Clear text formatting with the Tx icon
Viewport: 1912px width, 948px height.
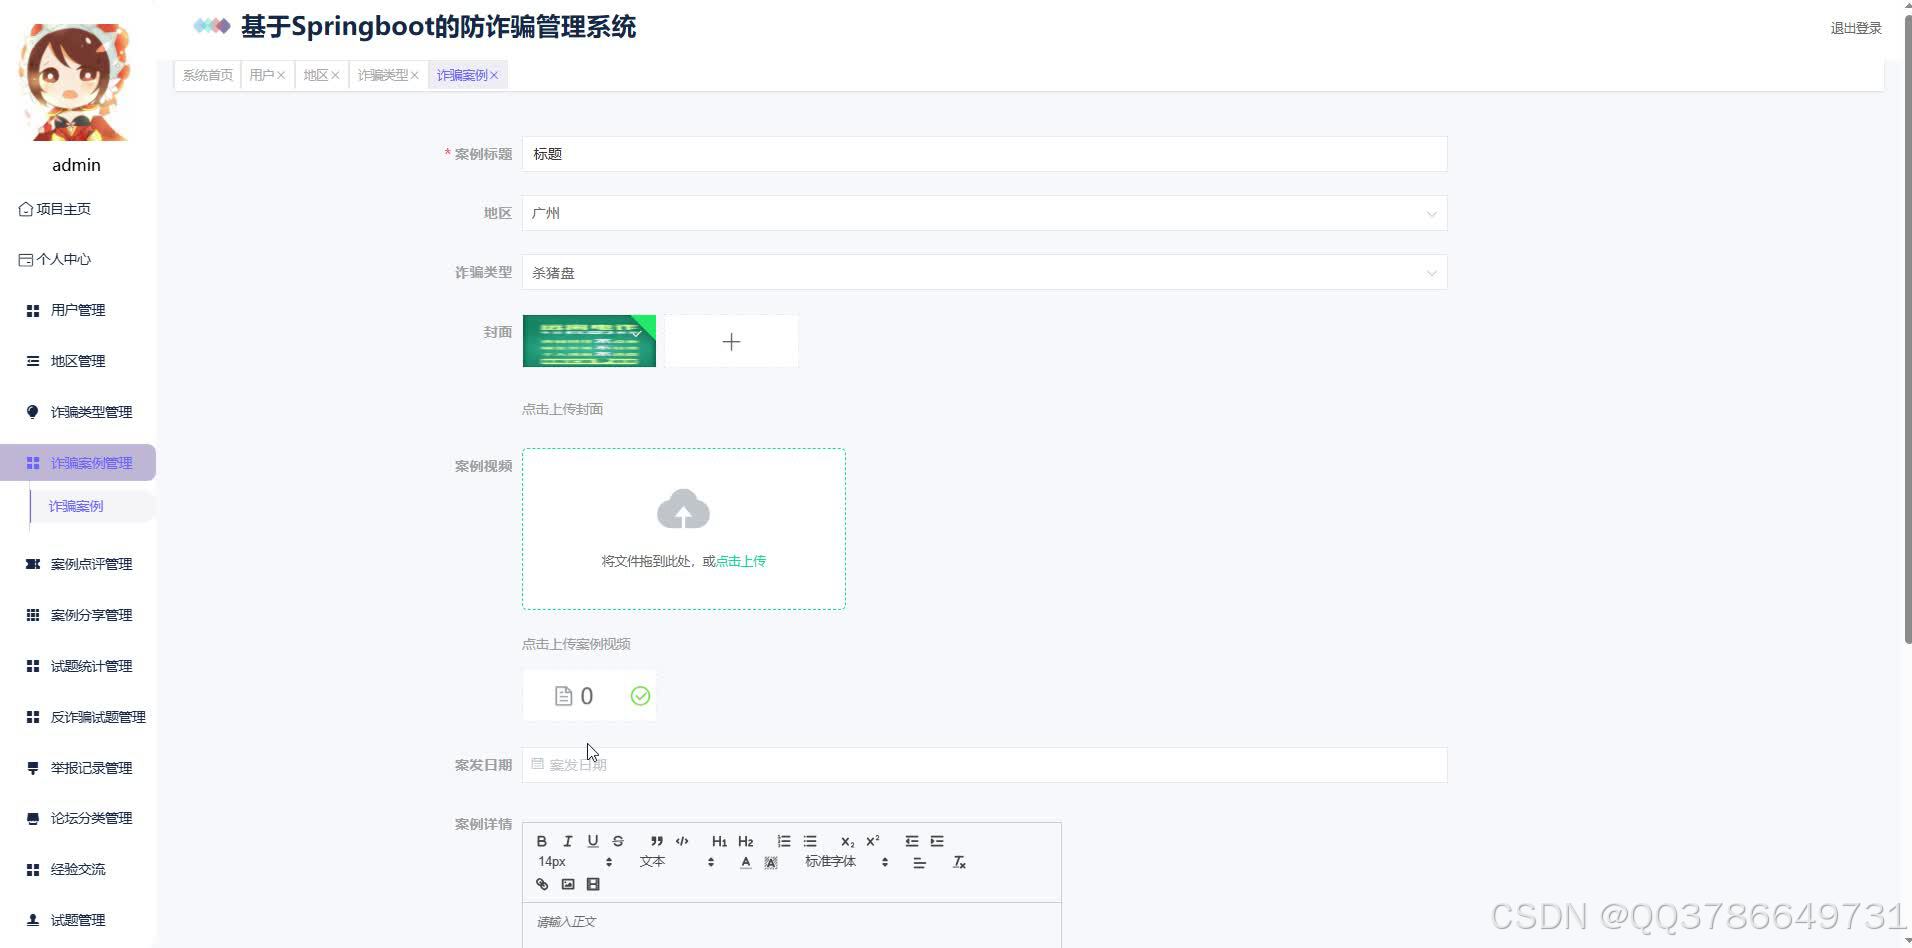(x=959, y=861)
